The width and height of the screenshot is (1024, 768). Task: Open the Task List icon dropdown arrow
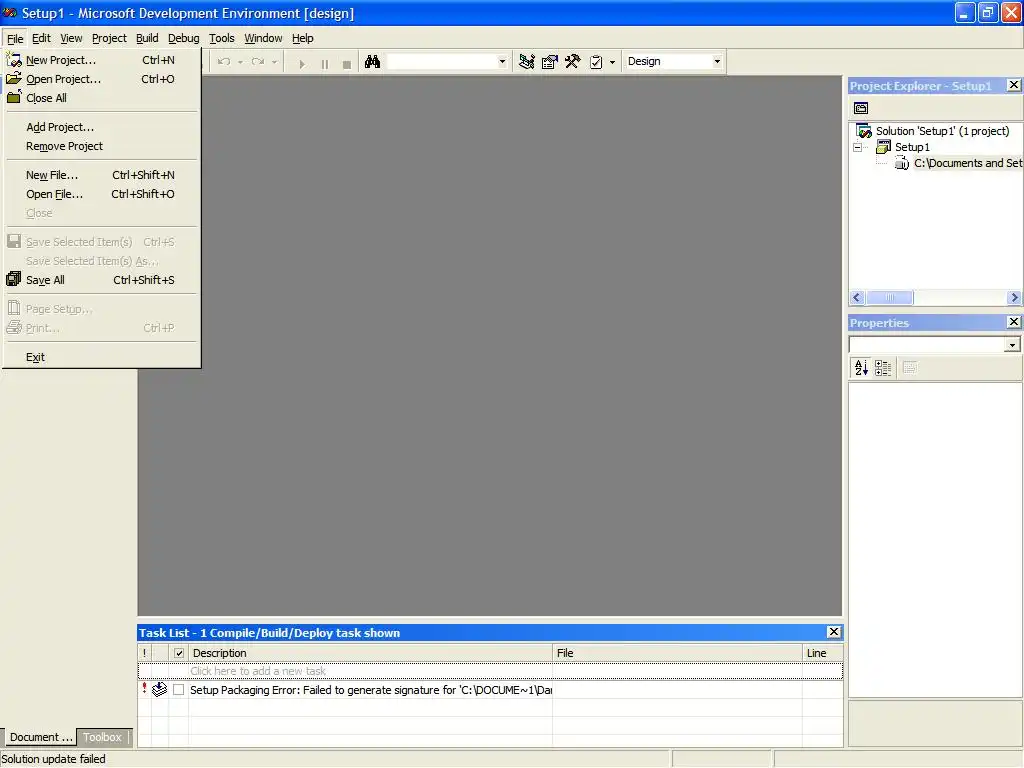[x=612, y=62]
